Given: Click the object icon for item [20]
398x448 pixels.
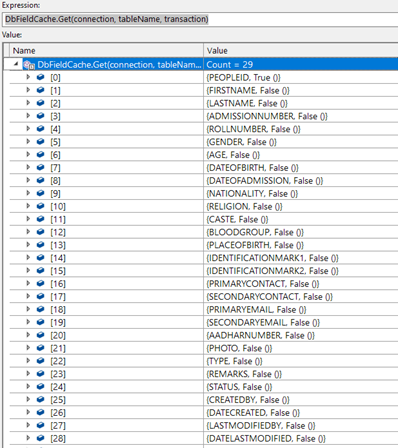Looking at the screenshot, I should (x=40, y=335).
